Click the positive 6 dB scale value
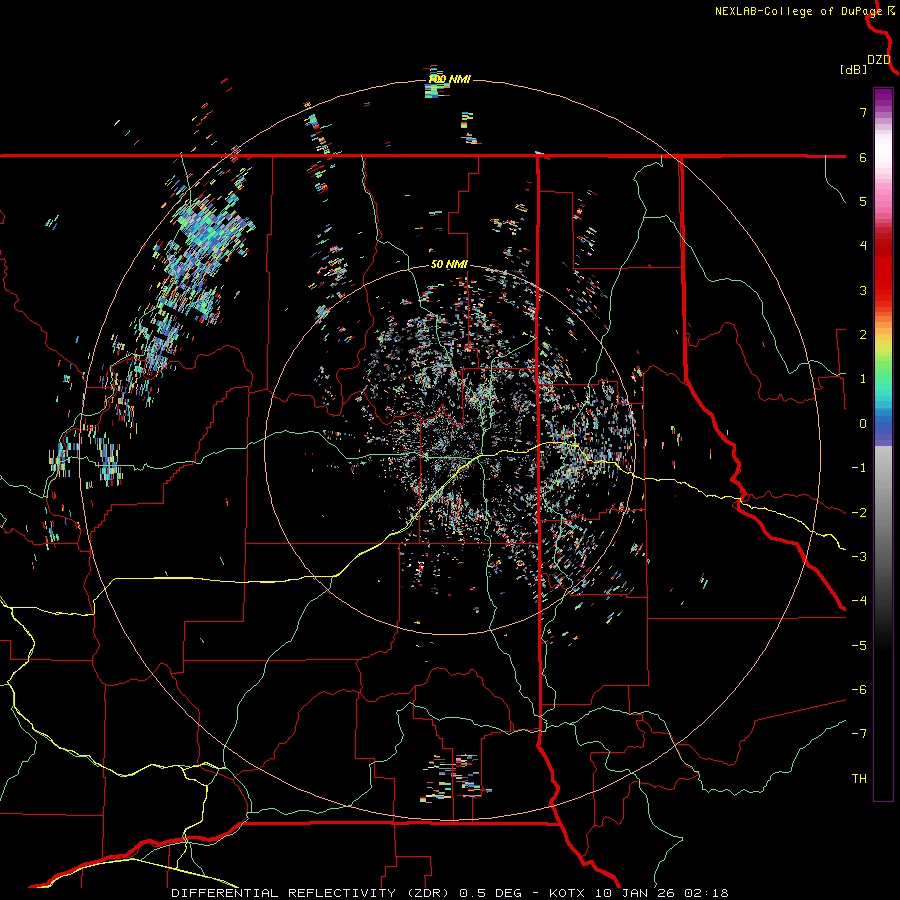 (863, 157)
